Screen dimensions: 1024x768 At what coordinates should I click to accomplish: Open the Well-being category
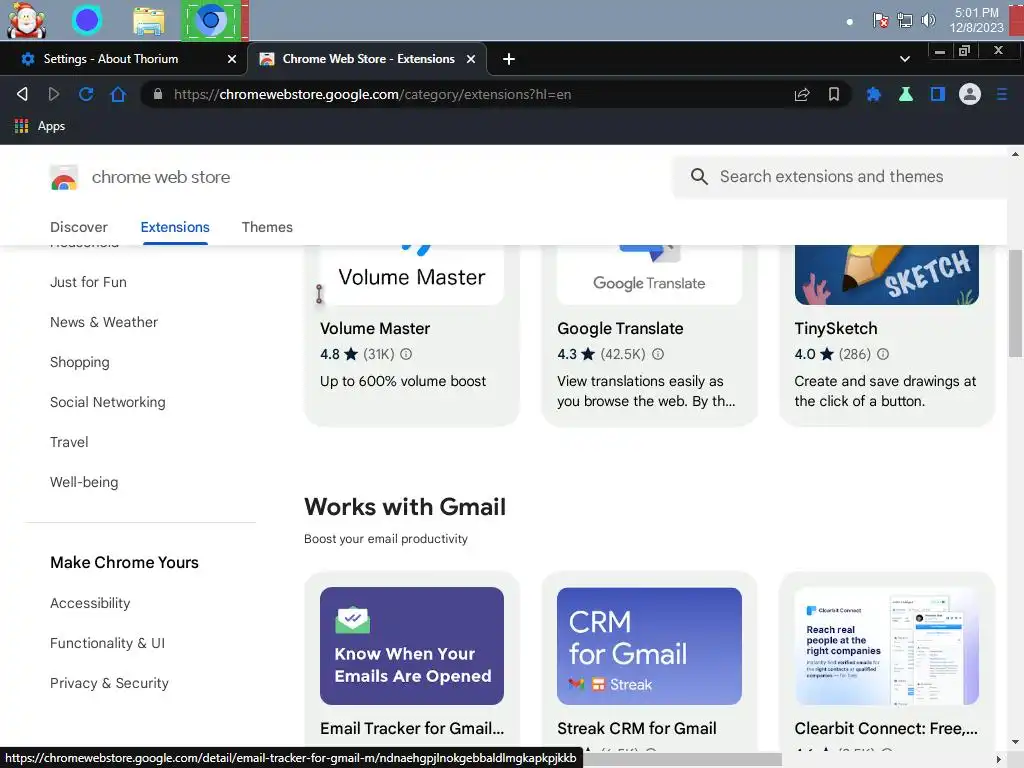click(x=84, y=482)
